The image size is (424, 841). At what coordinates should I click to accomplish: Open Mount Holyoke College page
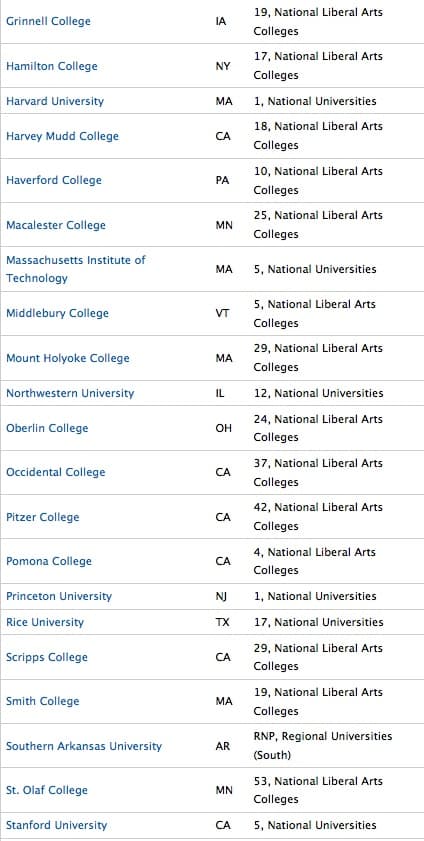point(68,358)
